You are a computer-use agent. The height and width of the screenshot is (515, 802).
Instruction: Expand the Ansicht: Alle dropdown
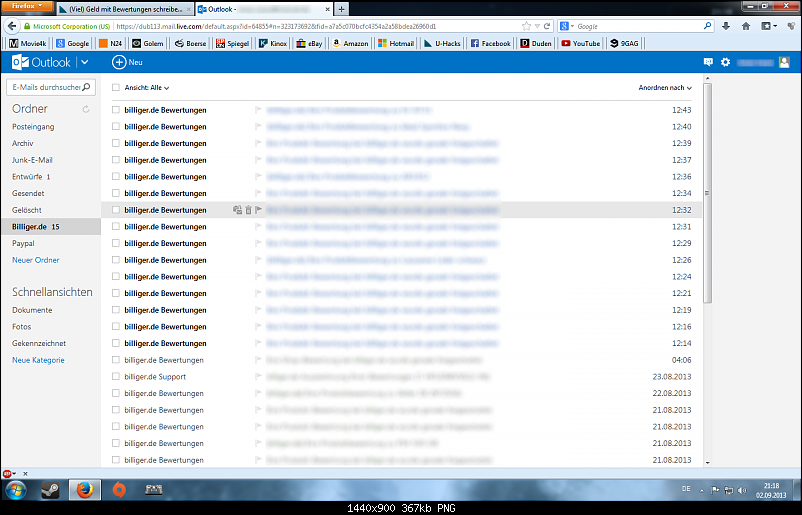click(147, 87)
